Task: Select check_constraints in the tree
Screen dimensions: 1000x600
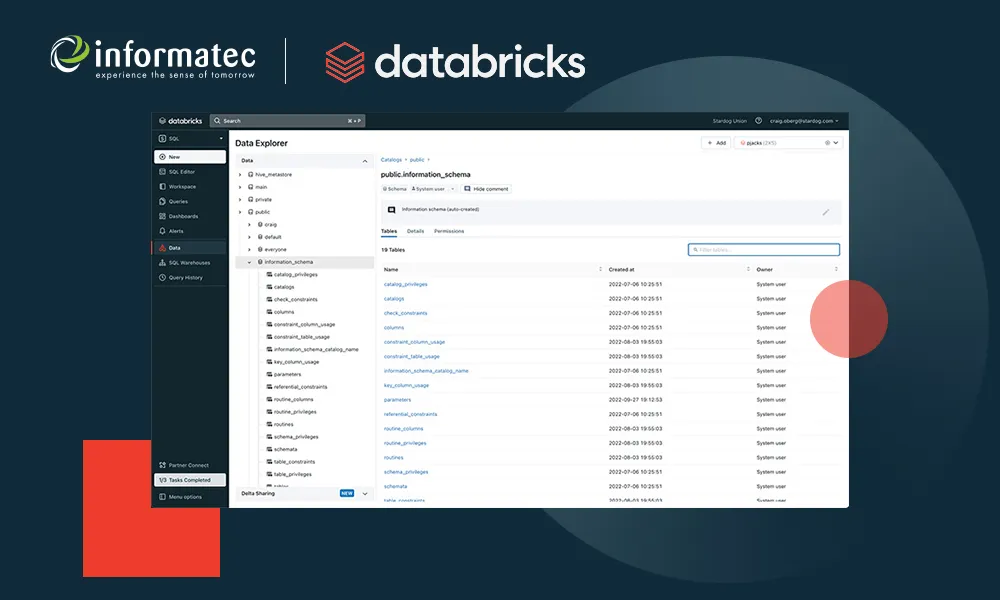Action: coord(291,299)
